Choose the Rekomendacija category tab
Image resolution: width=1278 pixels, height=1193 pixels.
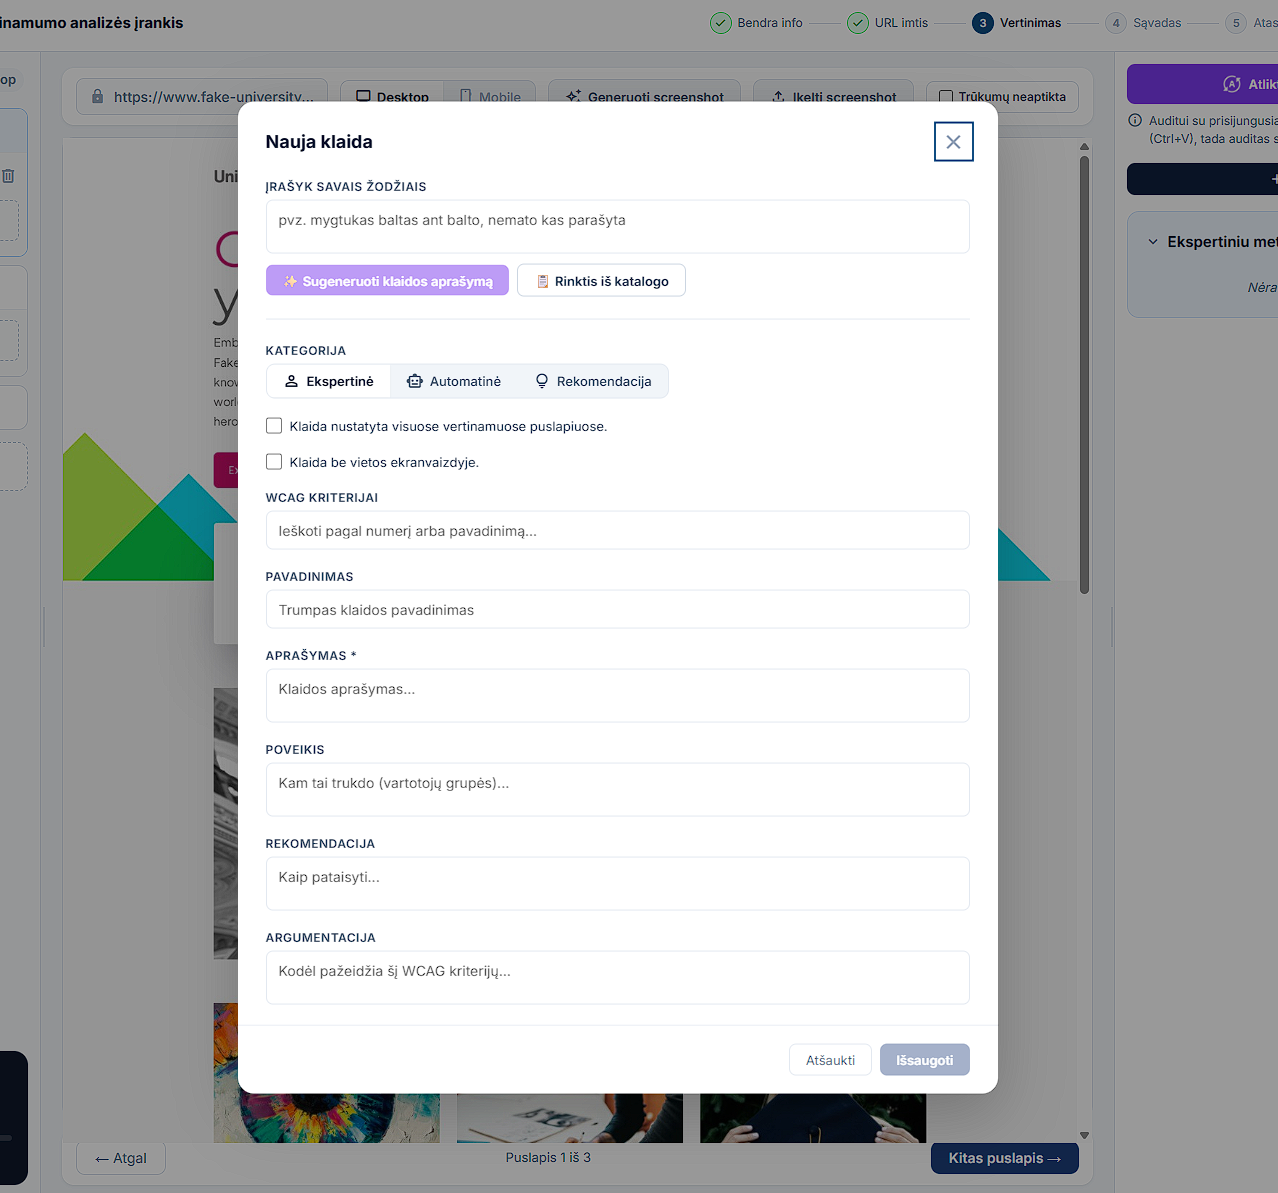(x=593, y=381)
